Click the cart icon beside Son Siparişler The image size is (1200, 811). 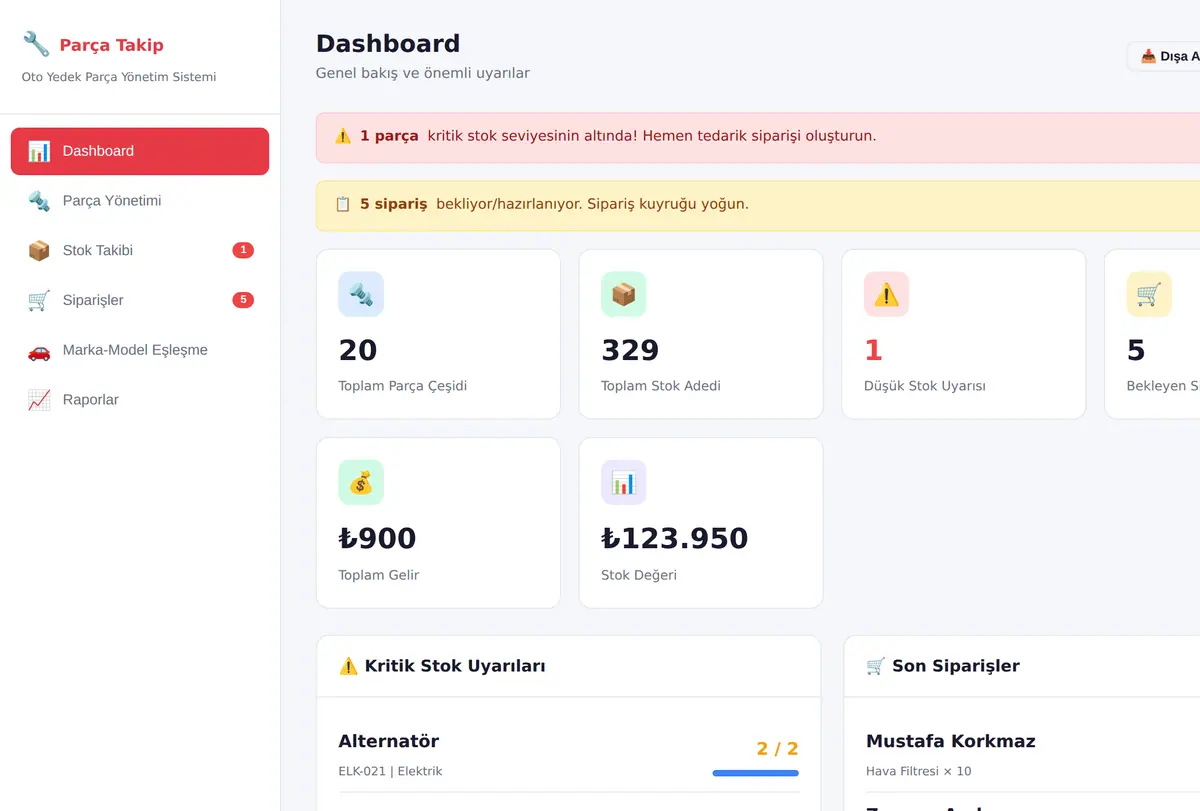coord(876,666)
